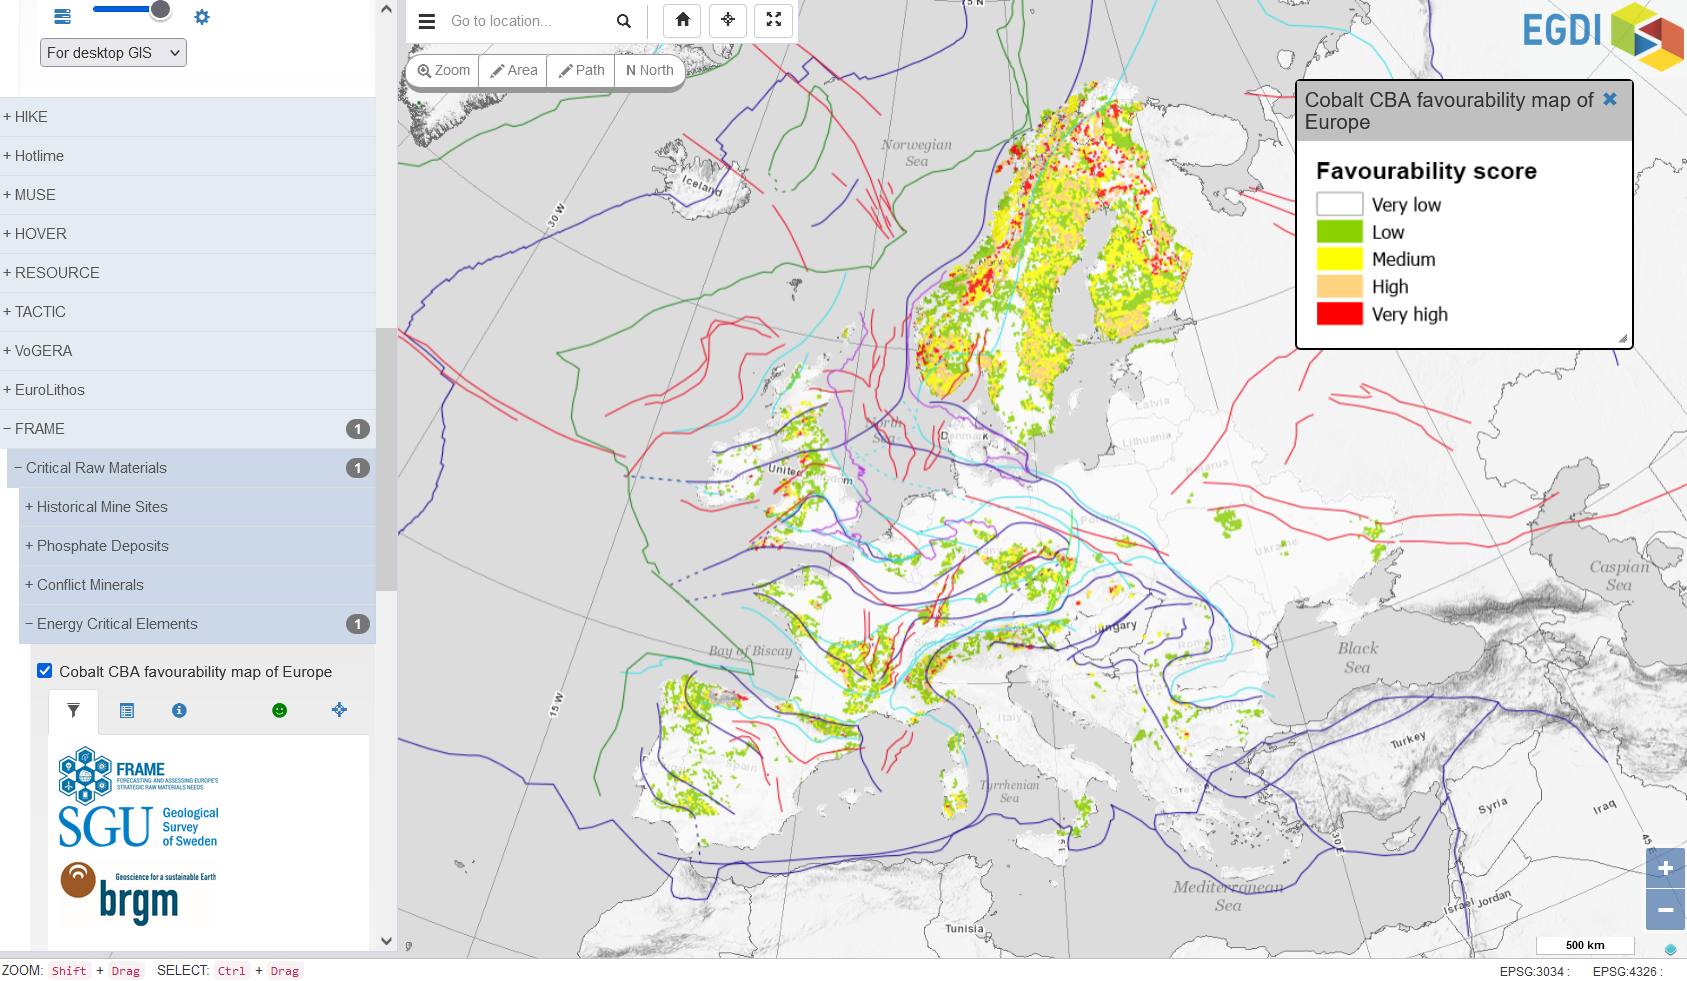Image resolution: width=1687 pixels, height=981 pixels.
Task: Click the green smiley feedback icon
Action: [280, 711]
